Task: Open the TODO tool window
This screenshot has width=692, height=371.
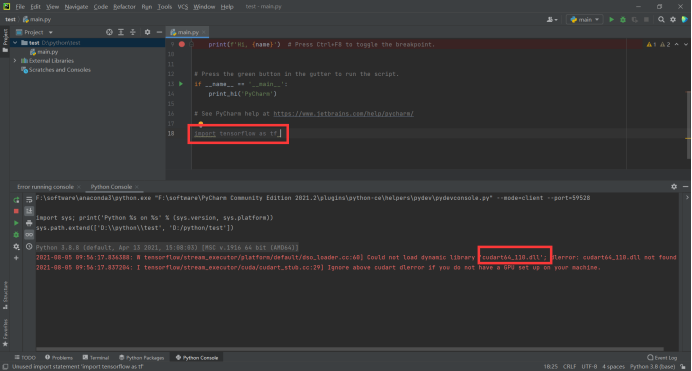Action: [25, 358]
